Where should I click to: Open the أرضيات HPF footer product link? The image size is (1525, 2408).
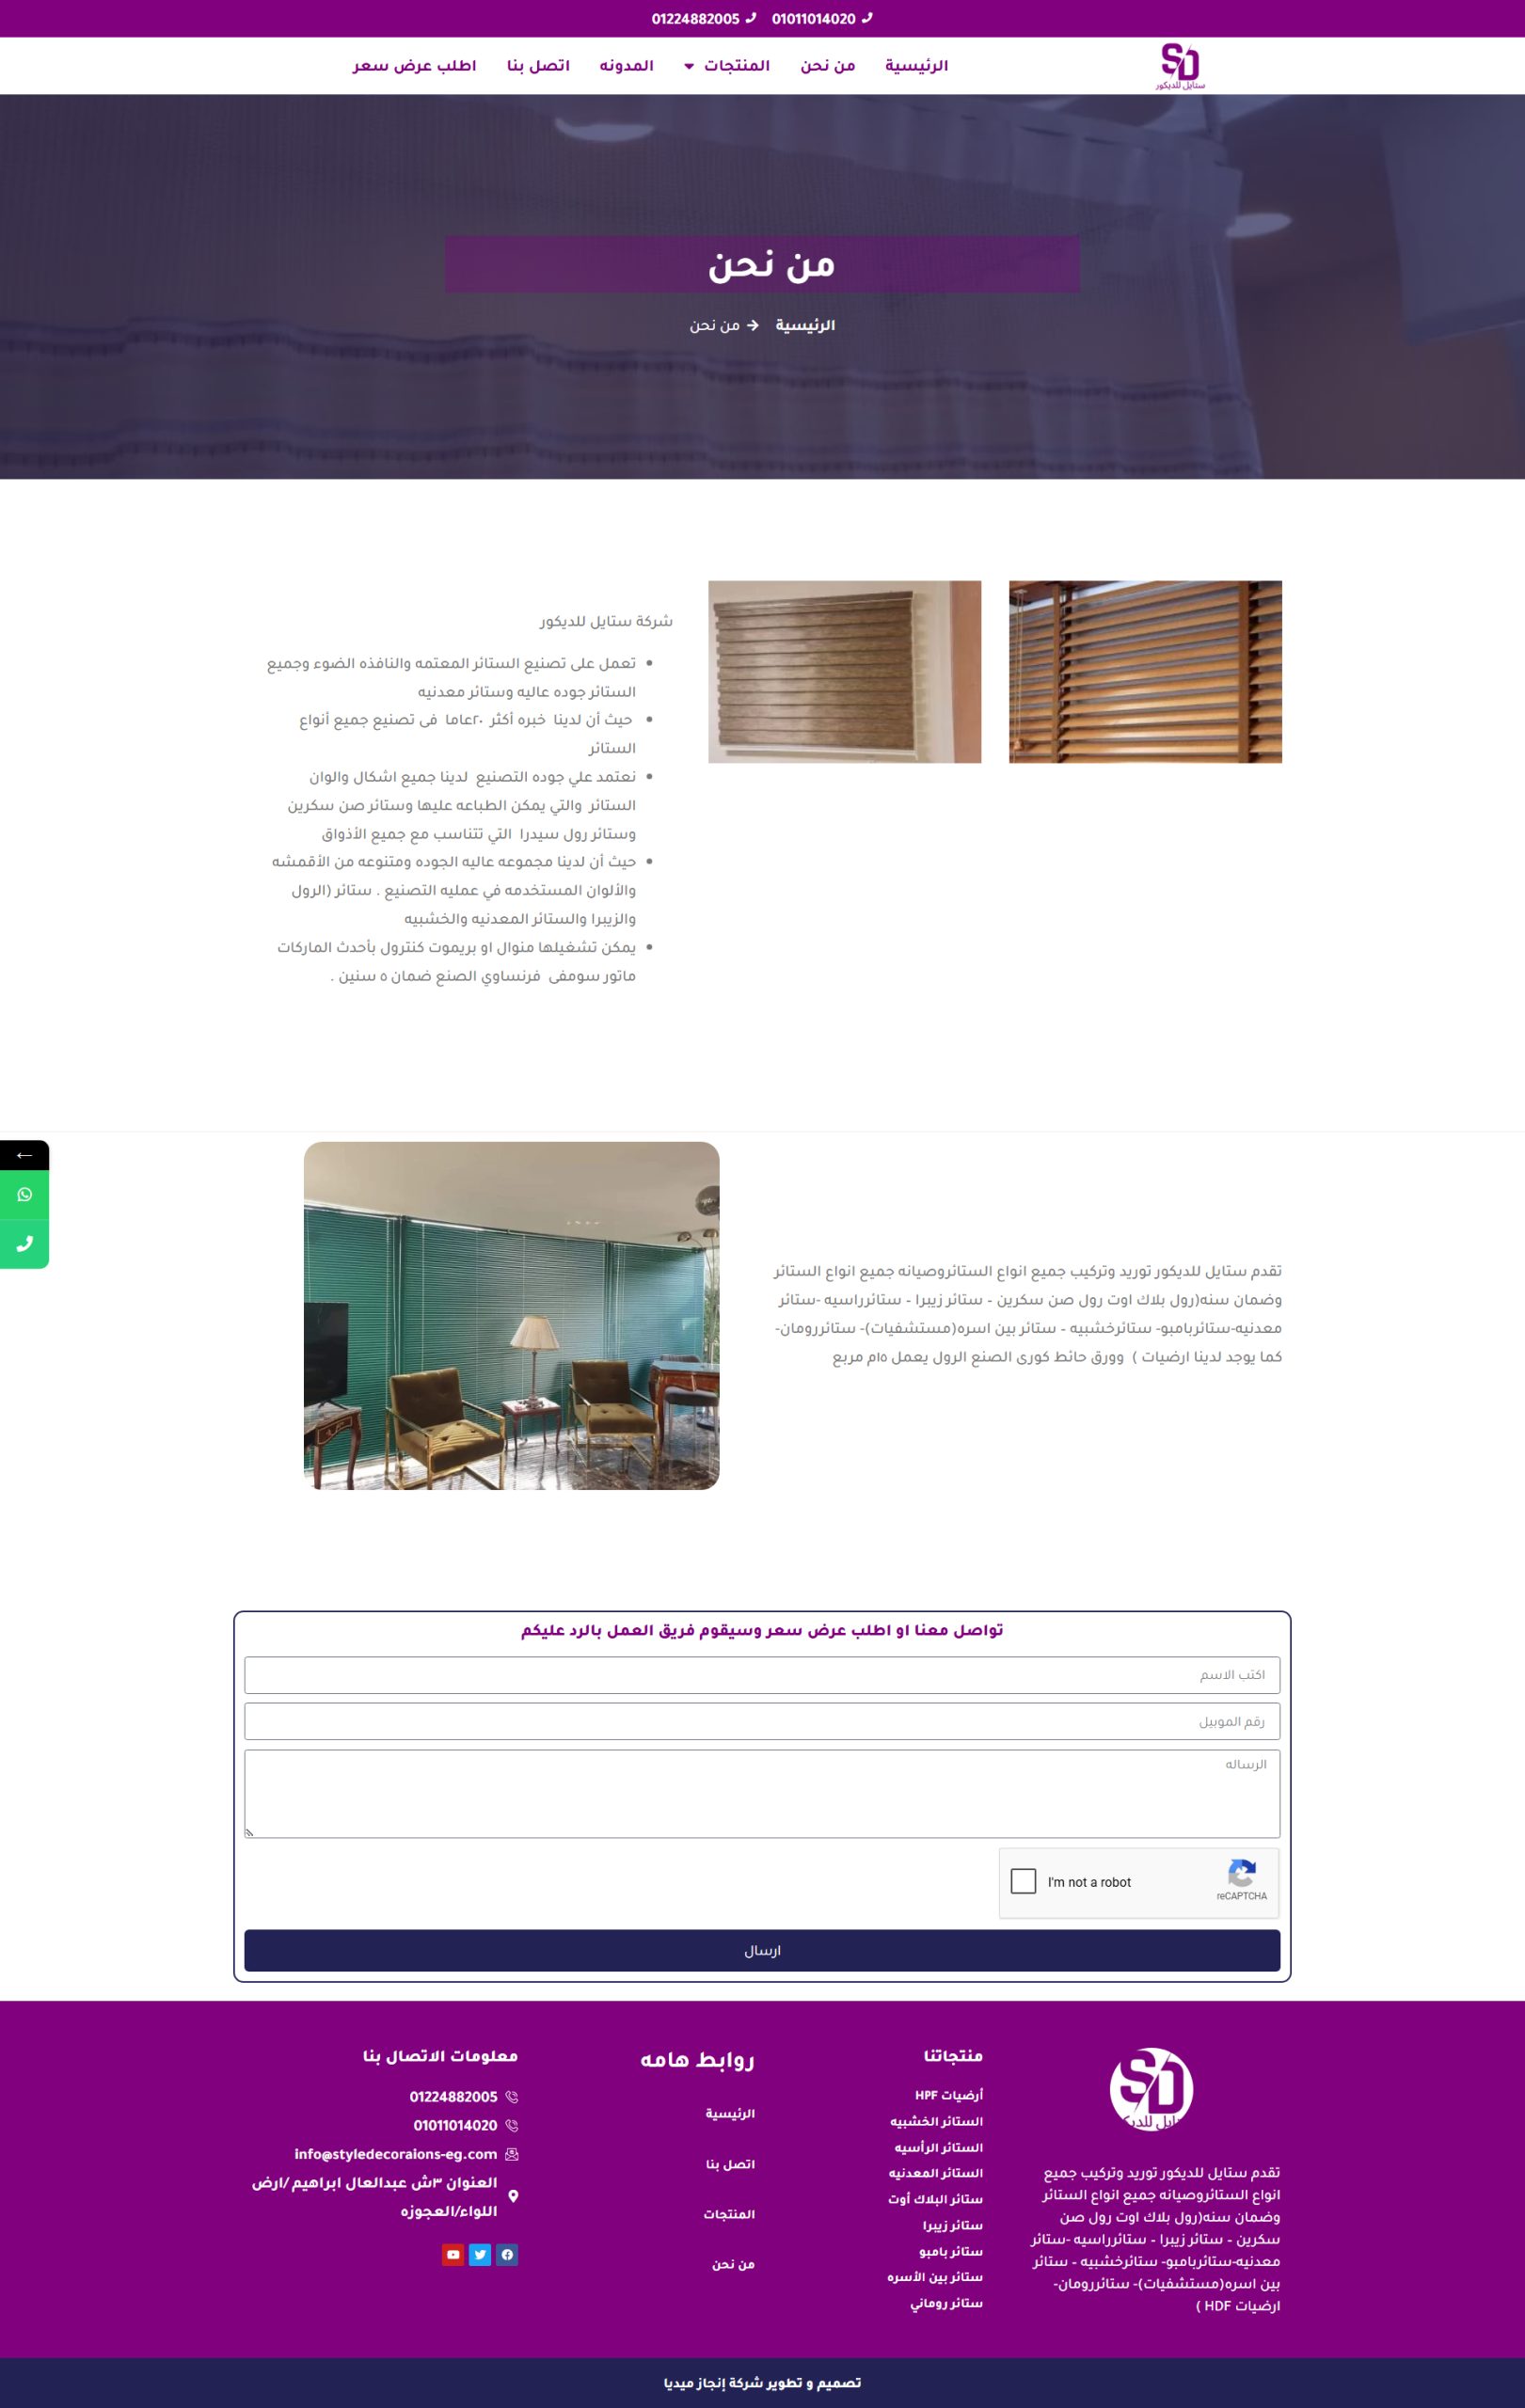949,2095
